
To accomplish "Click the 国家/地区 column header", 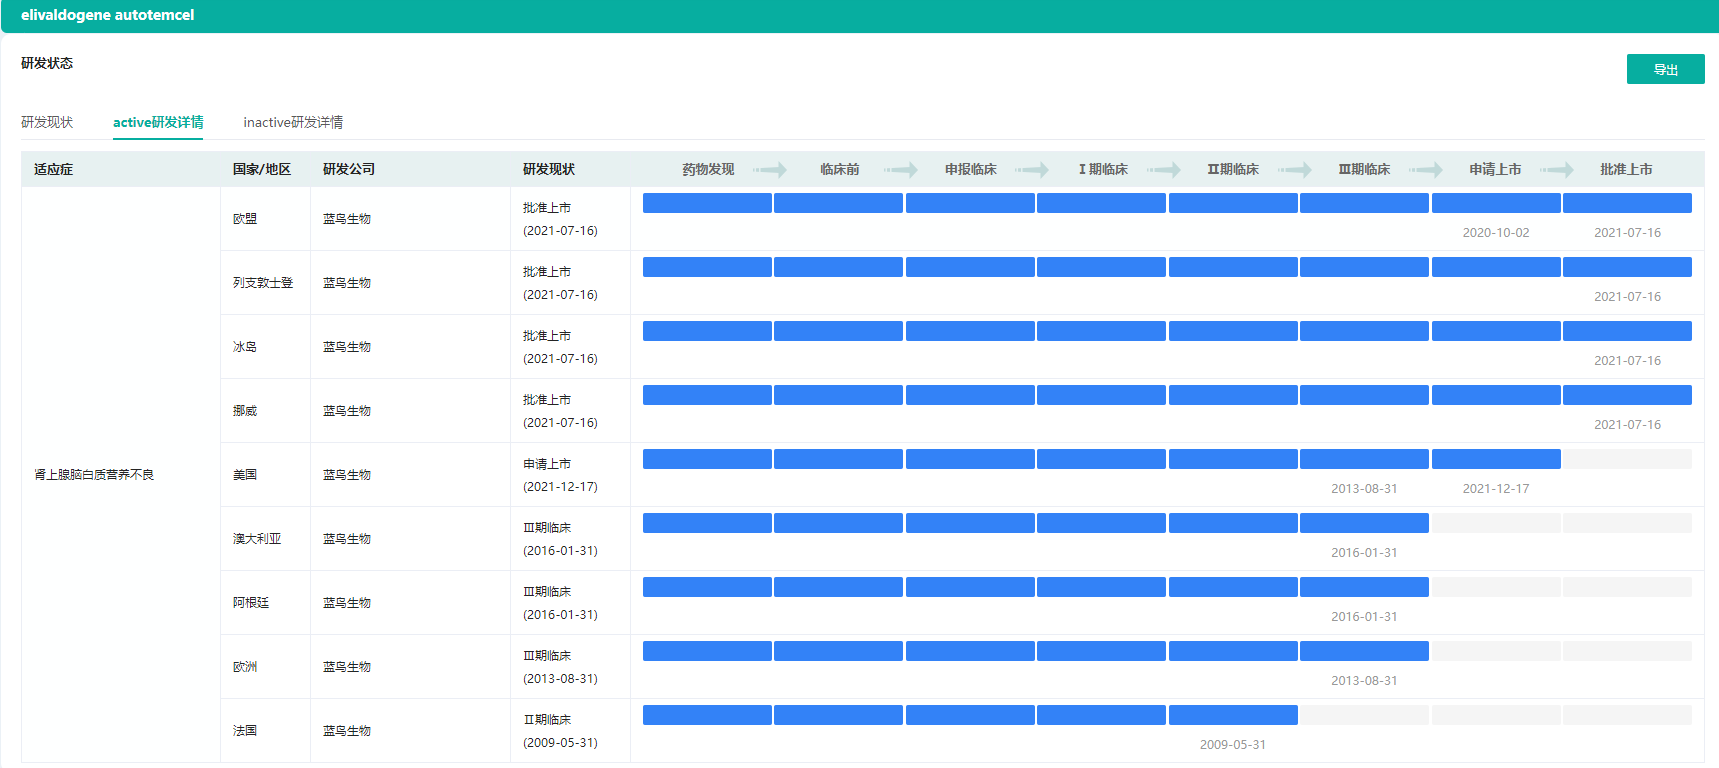I will point(262,170).
